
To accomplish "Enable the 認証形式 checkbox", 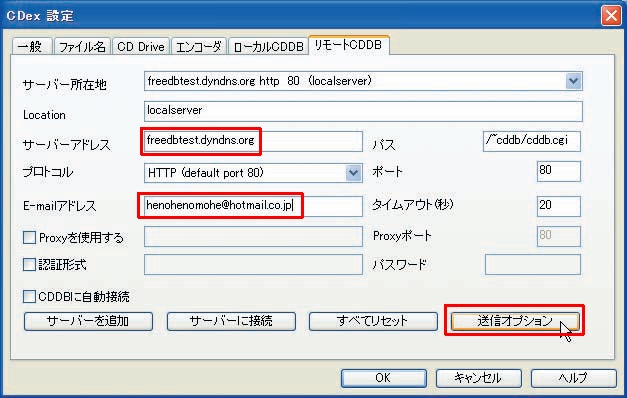I will (29, 264).
